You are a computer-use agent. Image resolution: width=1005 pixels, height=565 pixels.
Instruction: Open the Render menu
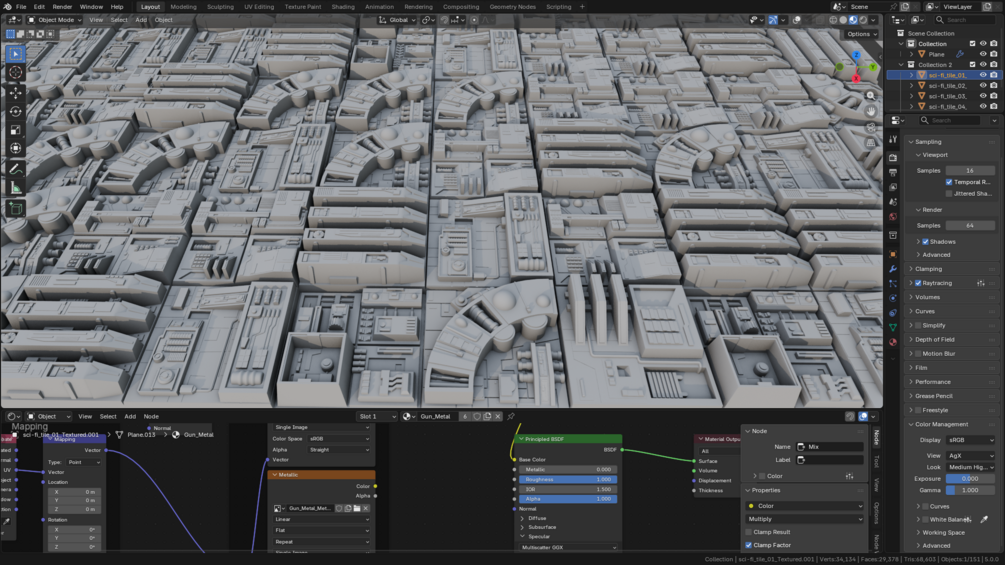point(62,7)
